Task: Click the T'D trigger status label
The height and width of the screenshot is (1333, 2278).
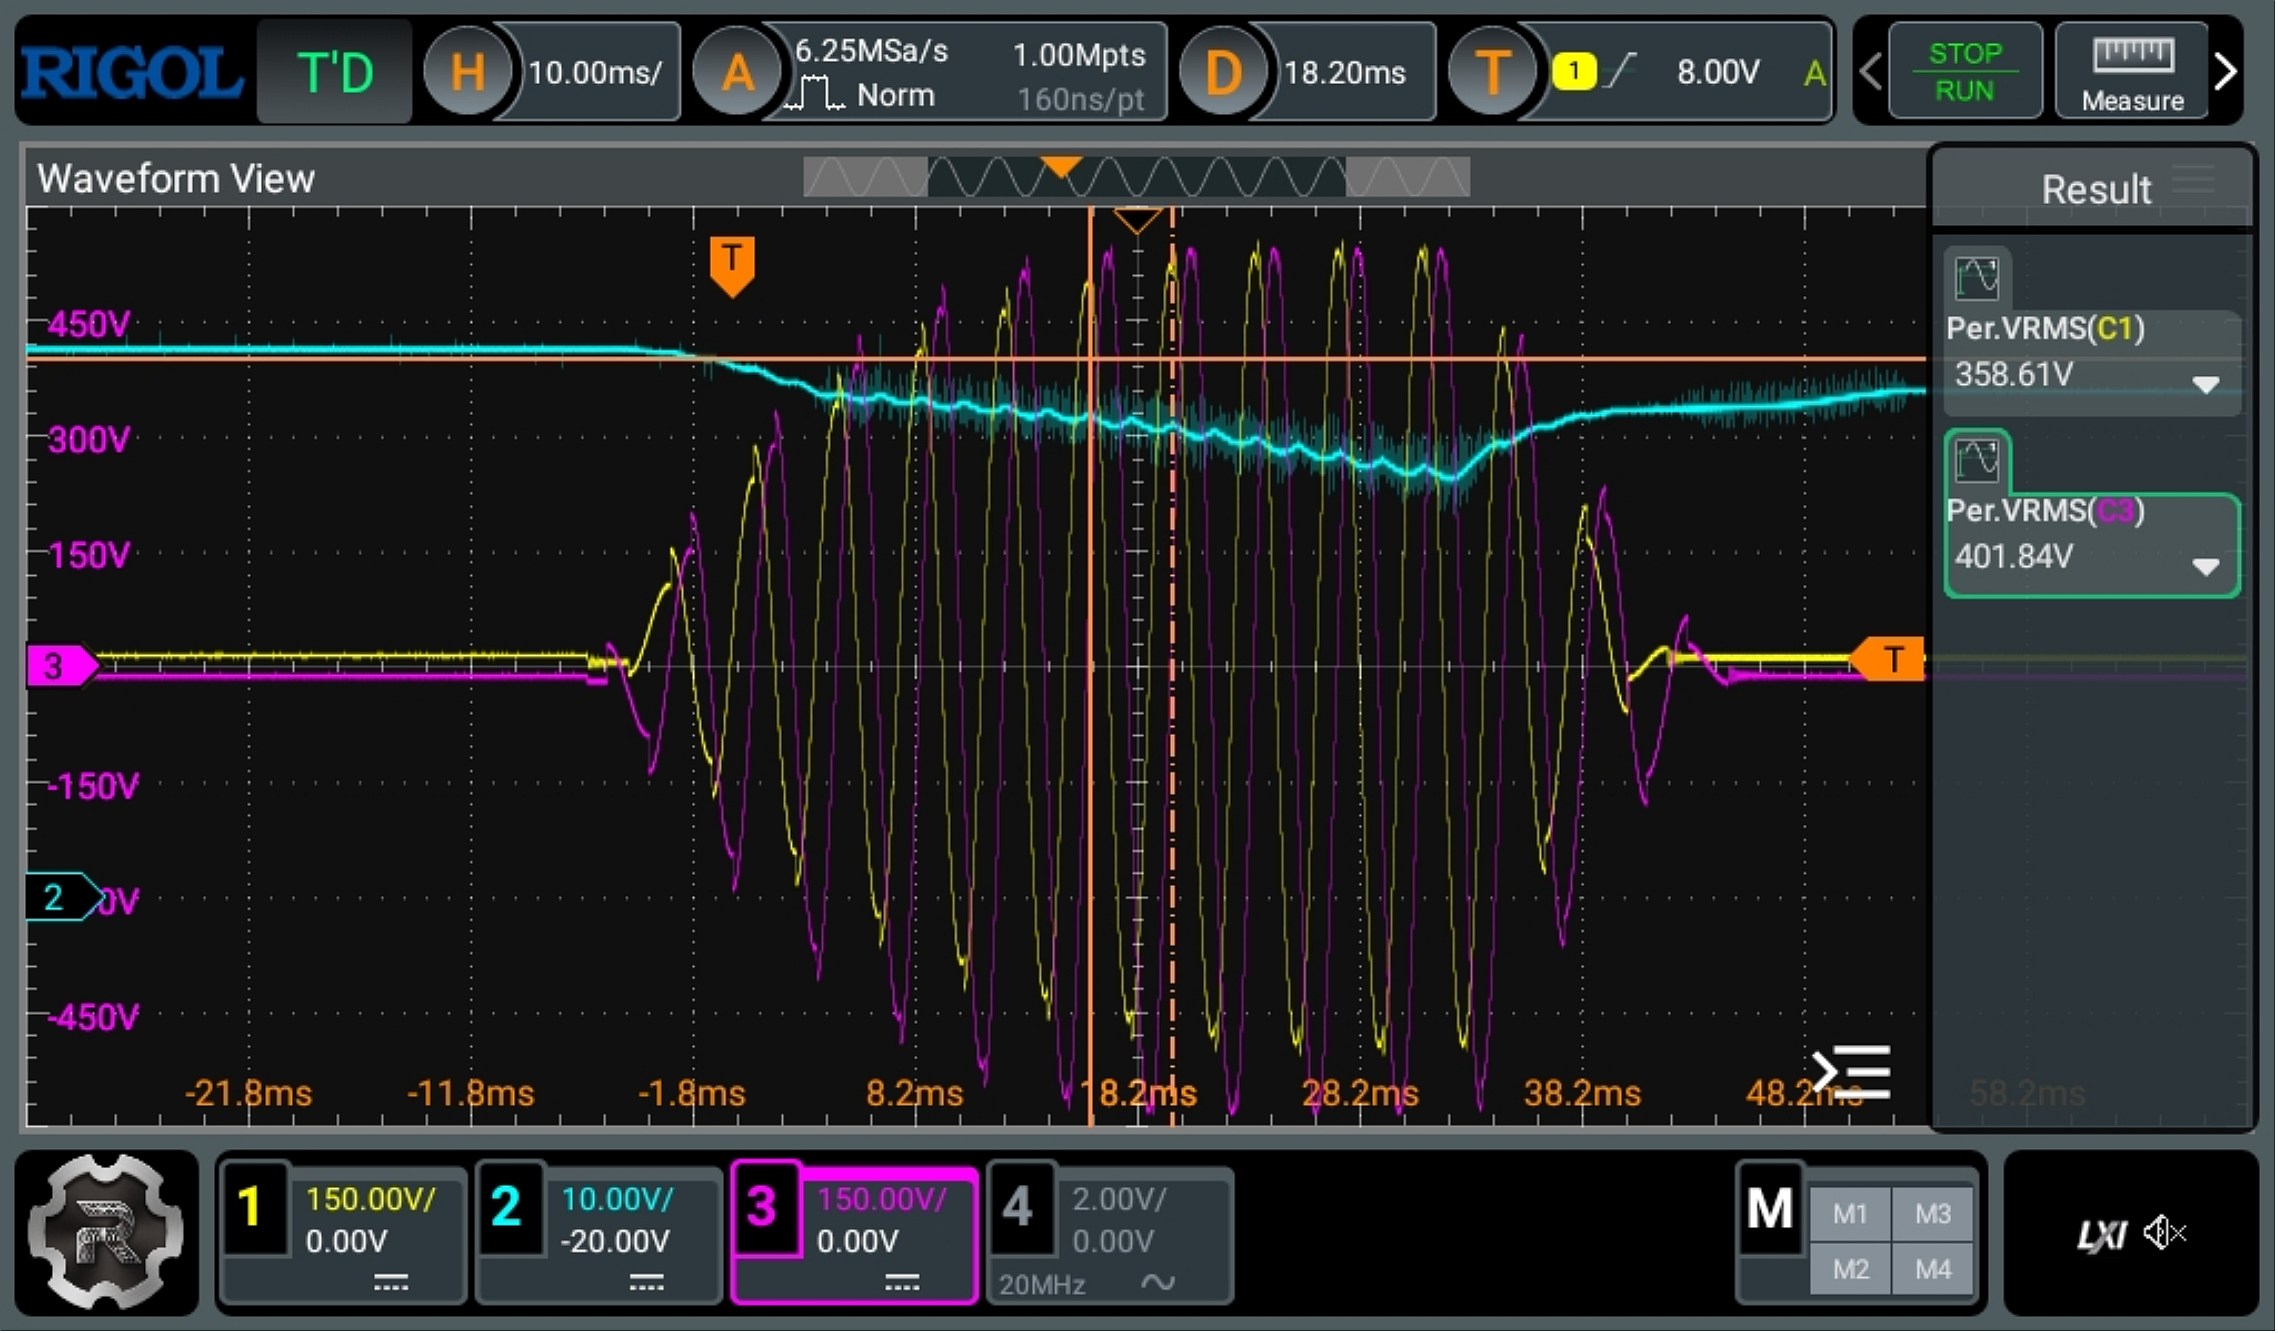Action: pyautogui.click(x=335, y=72)
